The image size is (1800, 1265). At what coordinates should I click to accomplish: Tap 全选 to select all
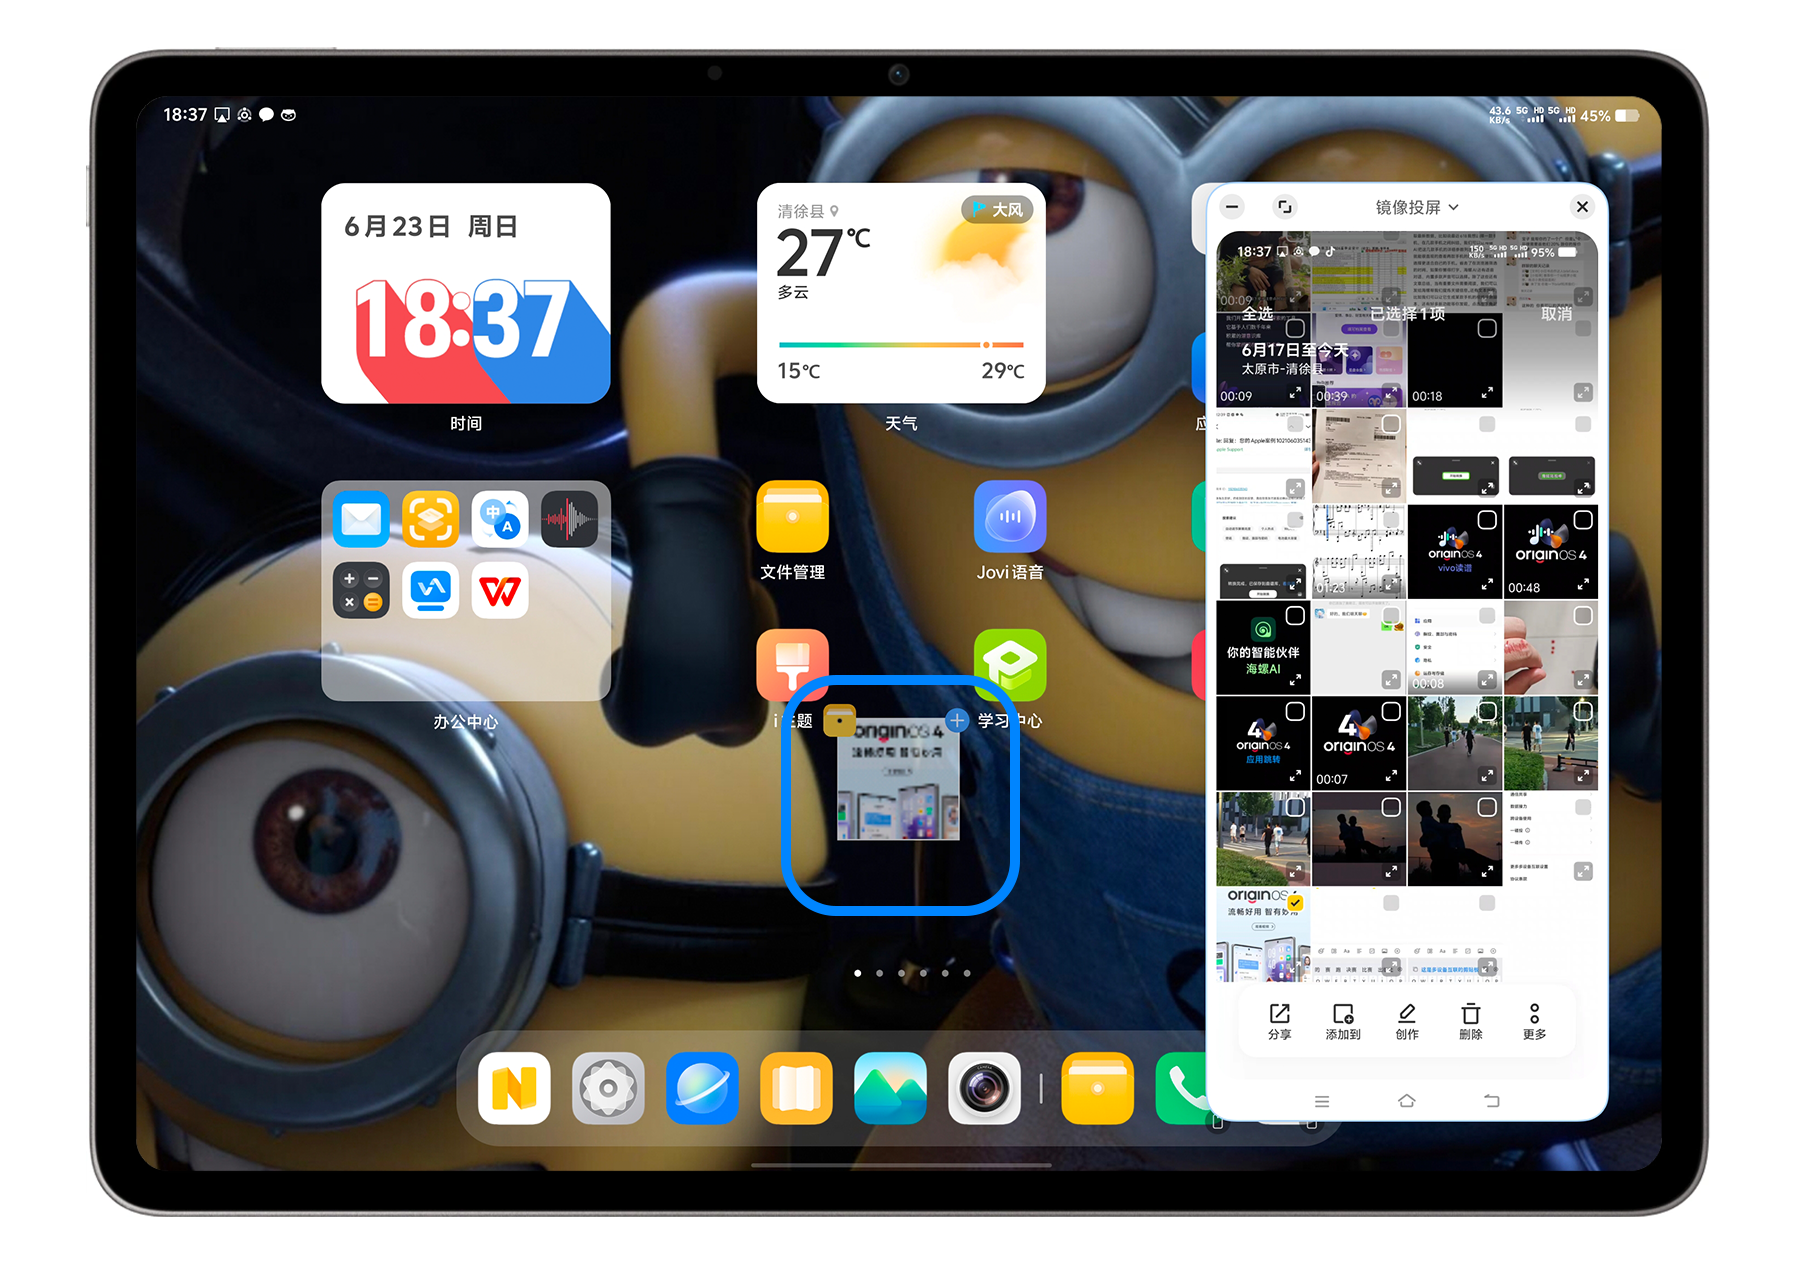tap(1258, 314)
